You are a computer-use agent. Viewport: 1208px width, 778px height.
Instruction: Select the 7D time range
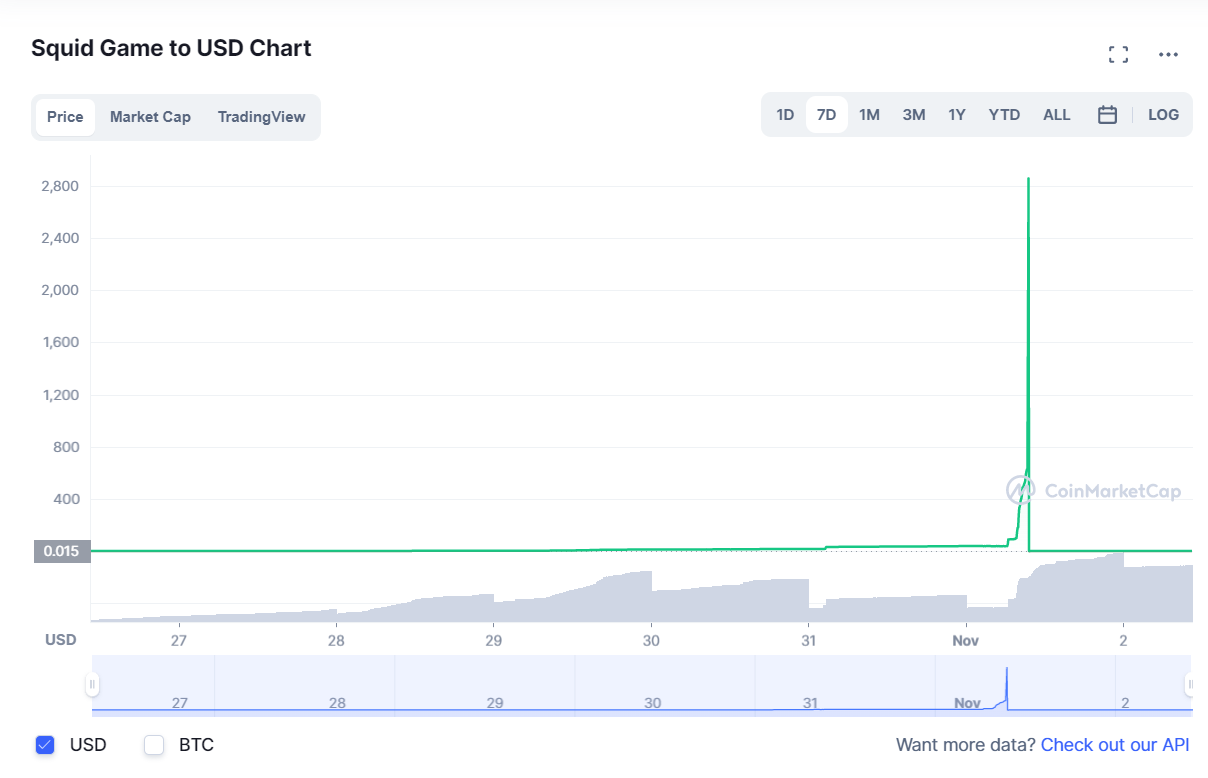pyautogui.click(x=826, y=115)
